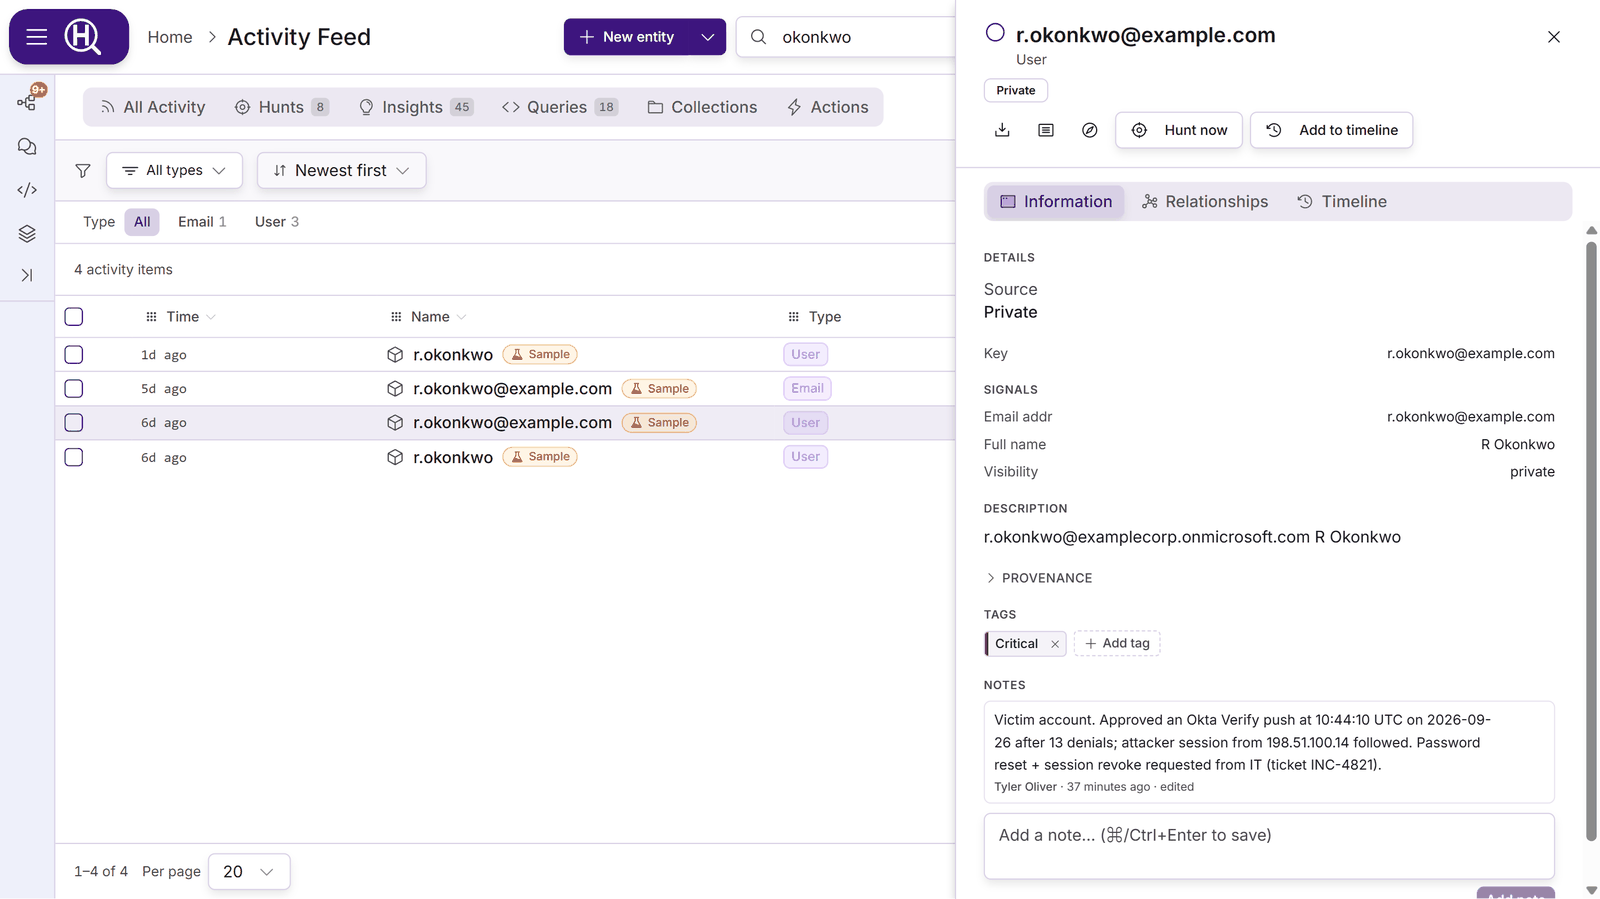This screenshot has height=899, width=1600.
Task: Open the graph icon with 9+ badge
Action: tap(28, 100)
